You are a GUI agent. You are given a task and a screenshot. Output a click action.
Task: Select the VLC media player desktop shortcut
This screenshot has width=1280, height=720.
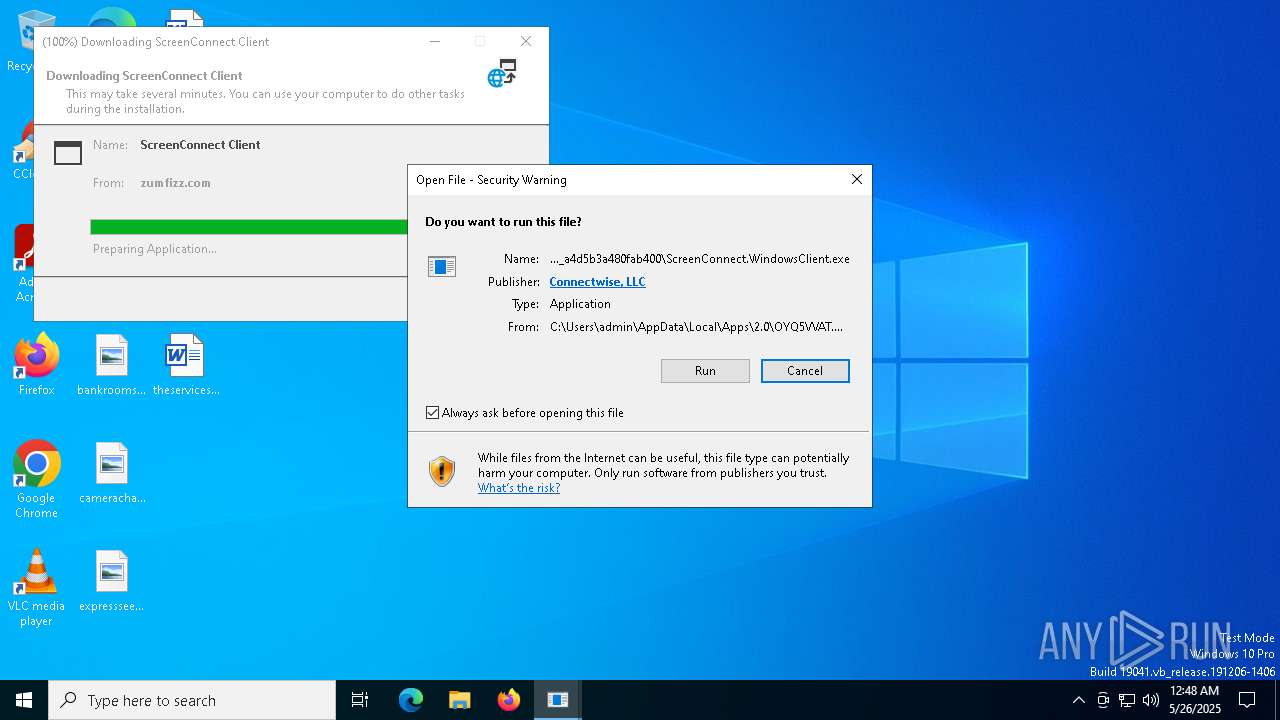(x=37, y=588)
